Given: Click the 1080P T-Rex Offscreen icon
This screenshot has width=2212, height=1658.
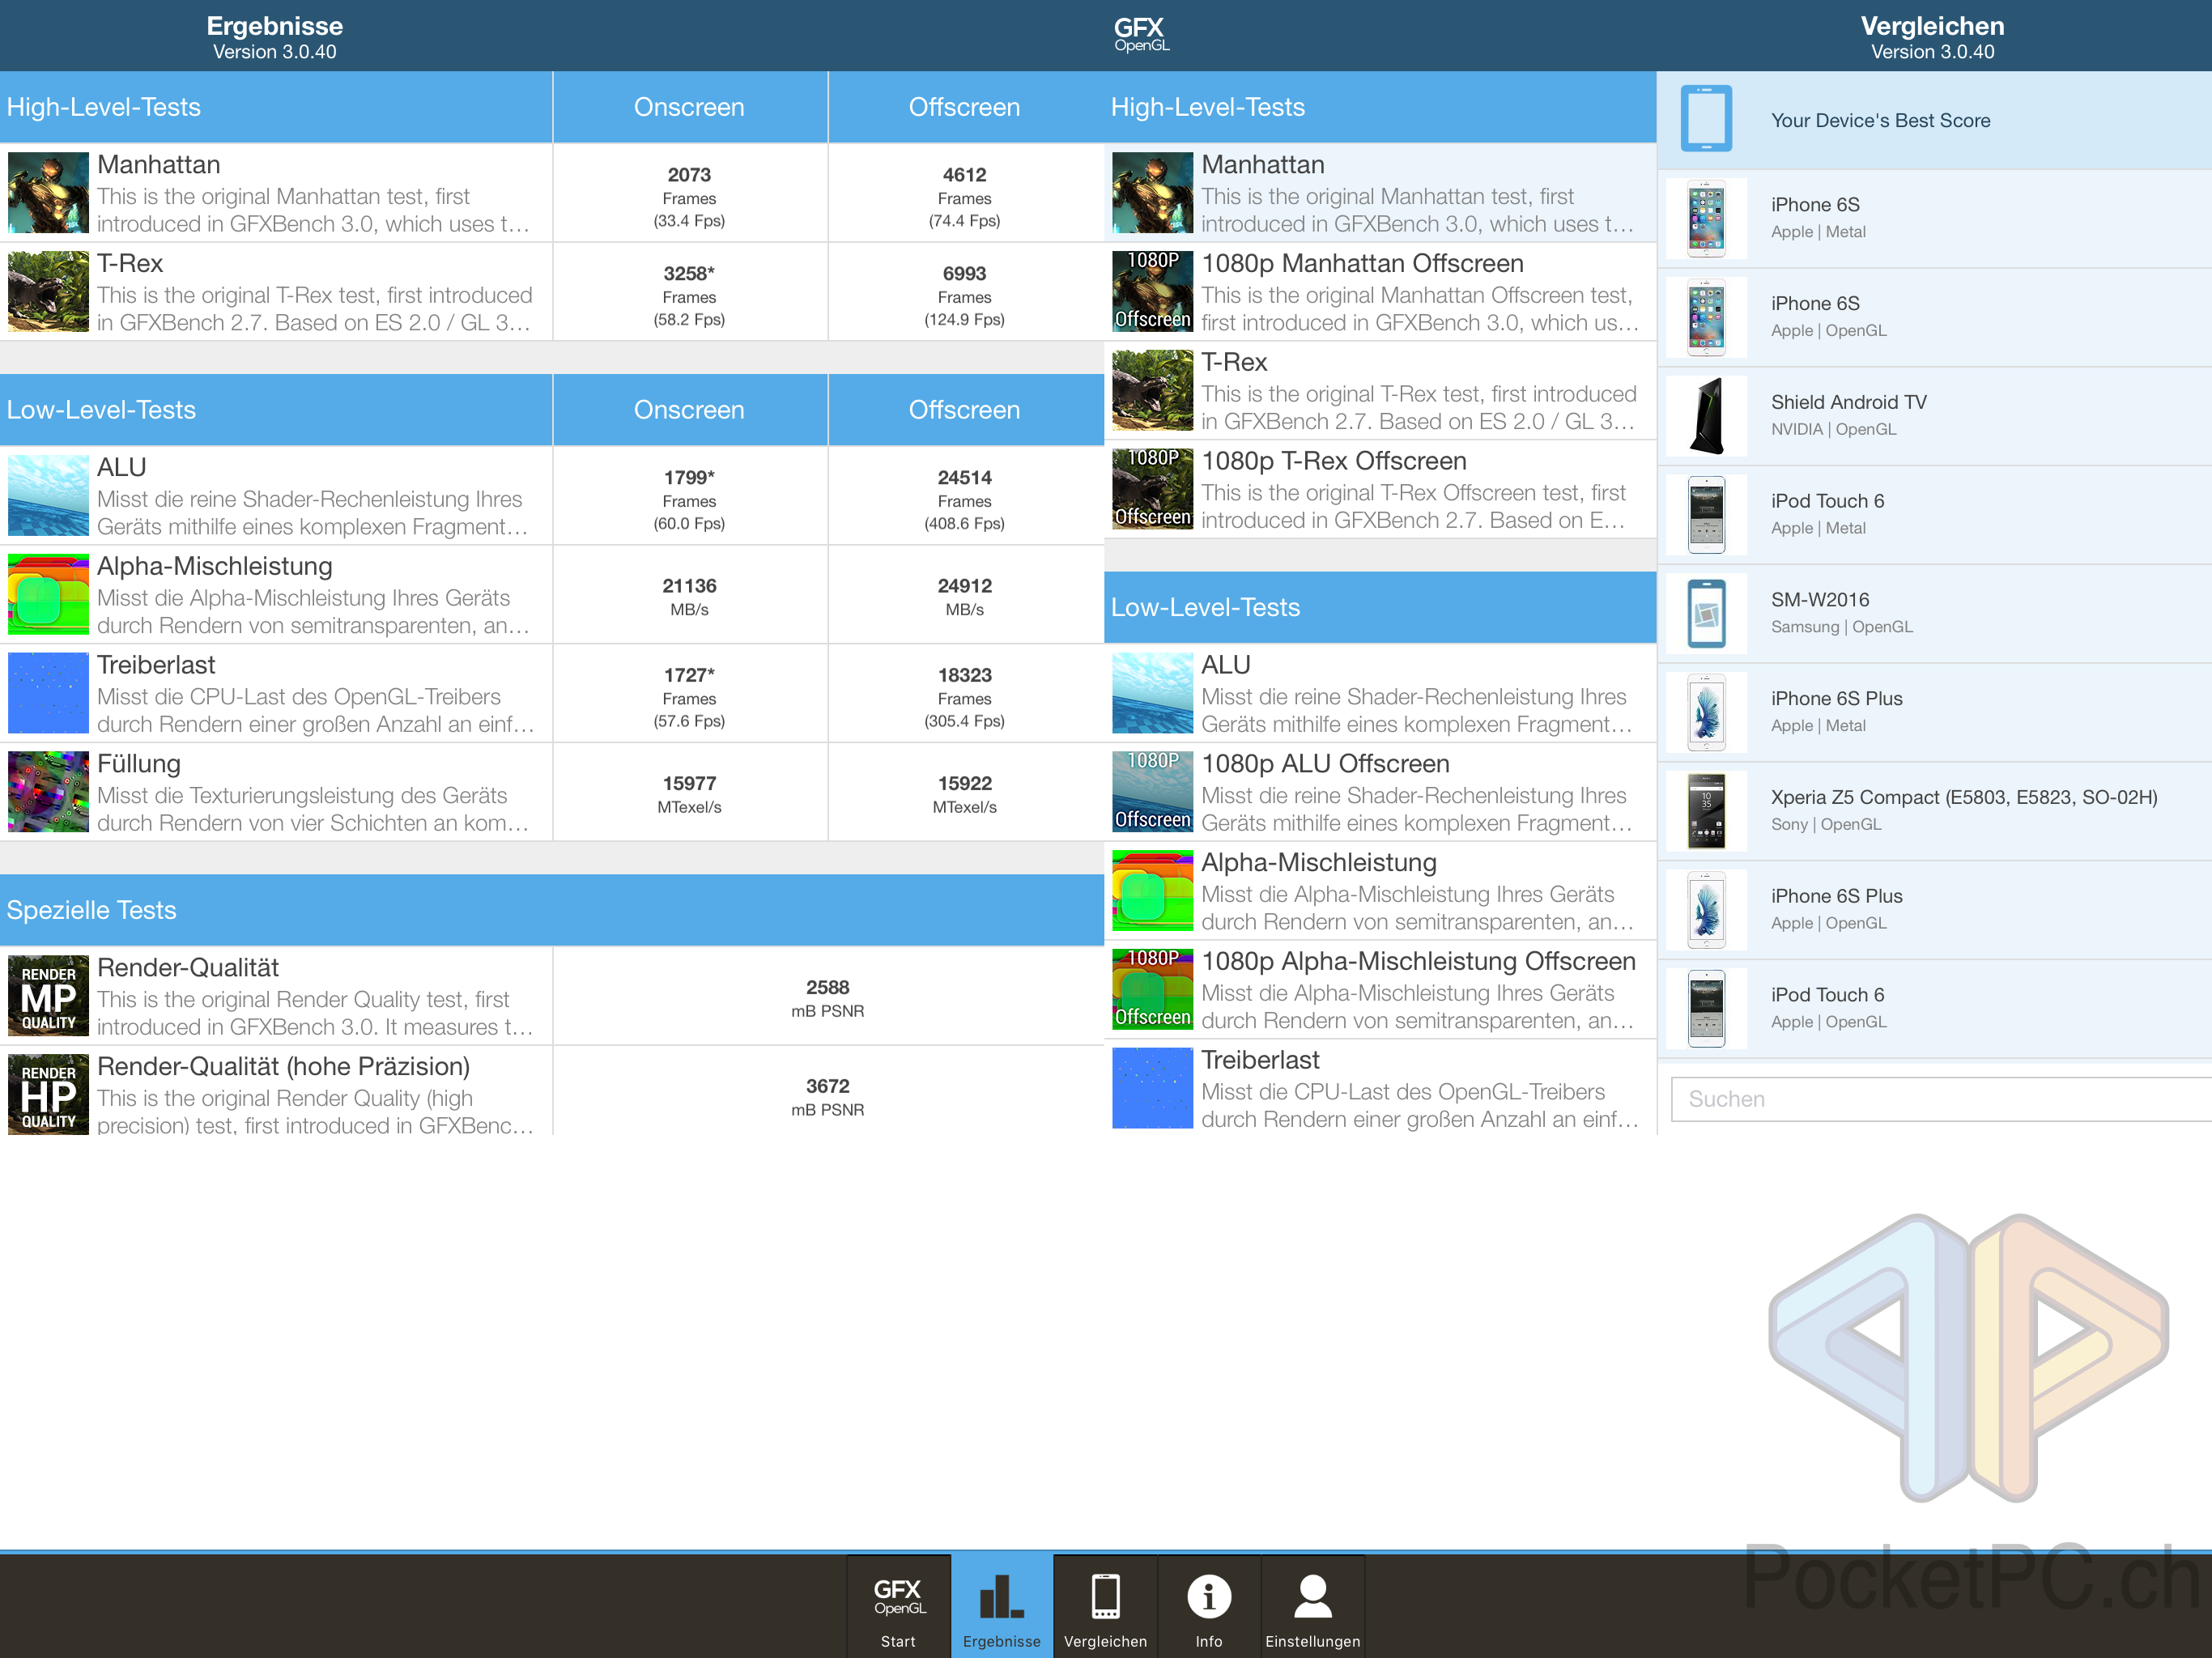Looking at the screenshot, I should pyautogui.click(x=1152, y=489).
